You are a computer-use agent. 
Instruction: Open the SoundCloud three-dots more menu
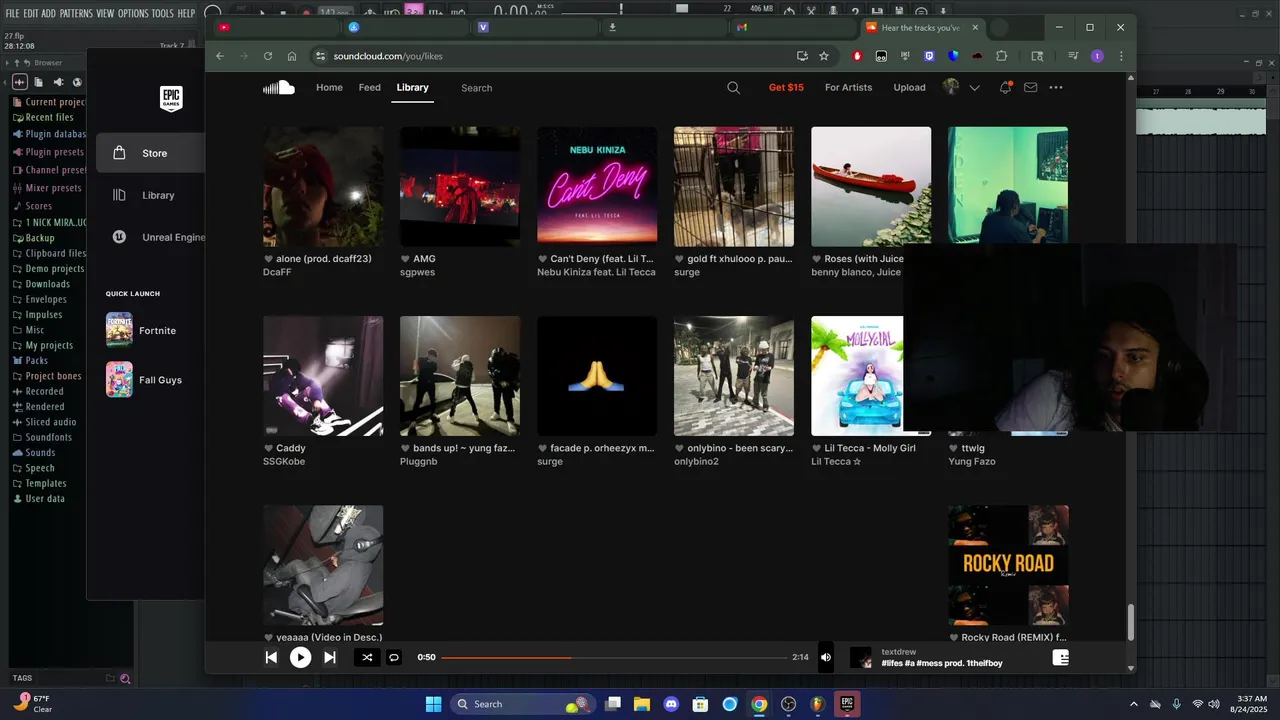point(1056,87)
